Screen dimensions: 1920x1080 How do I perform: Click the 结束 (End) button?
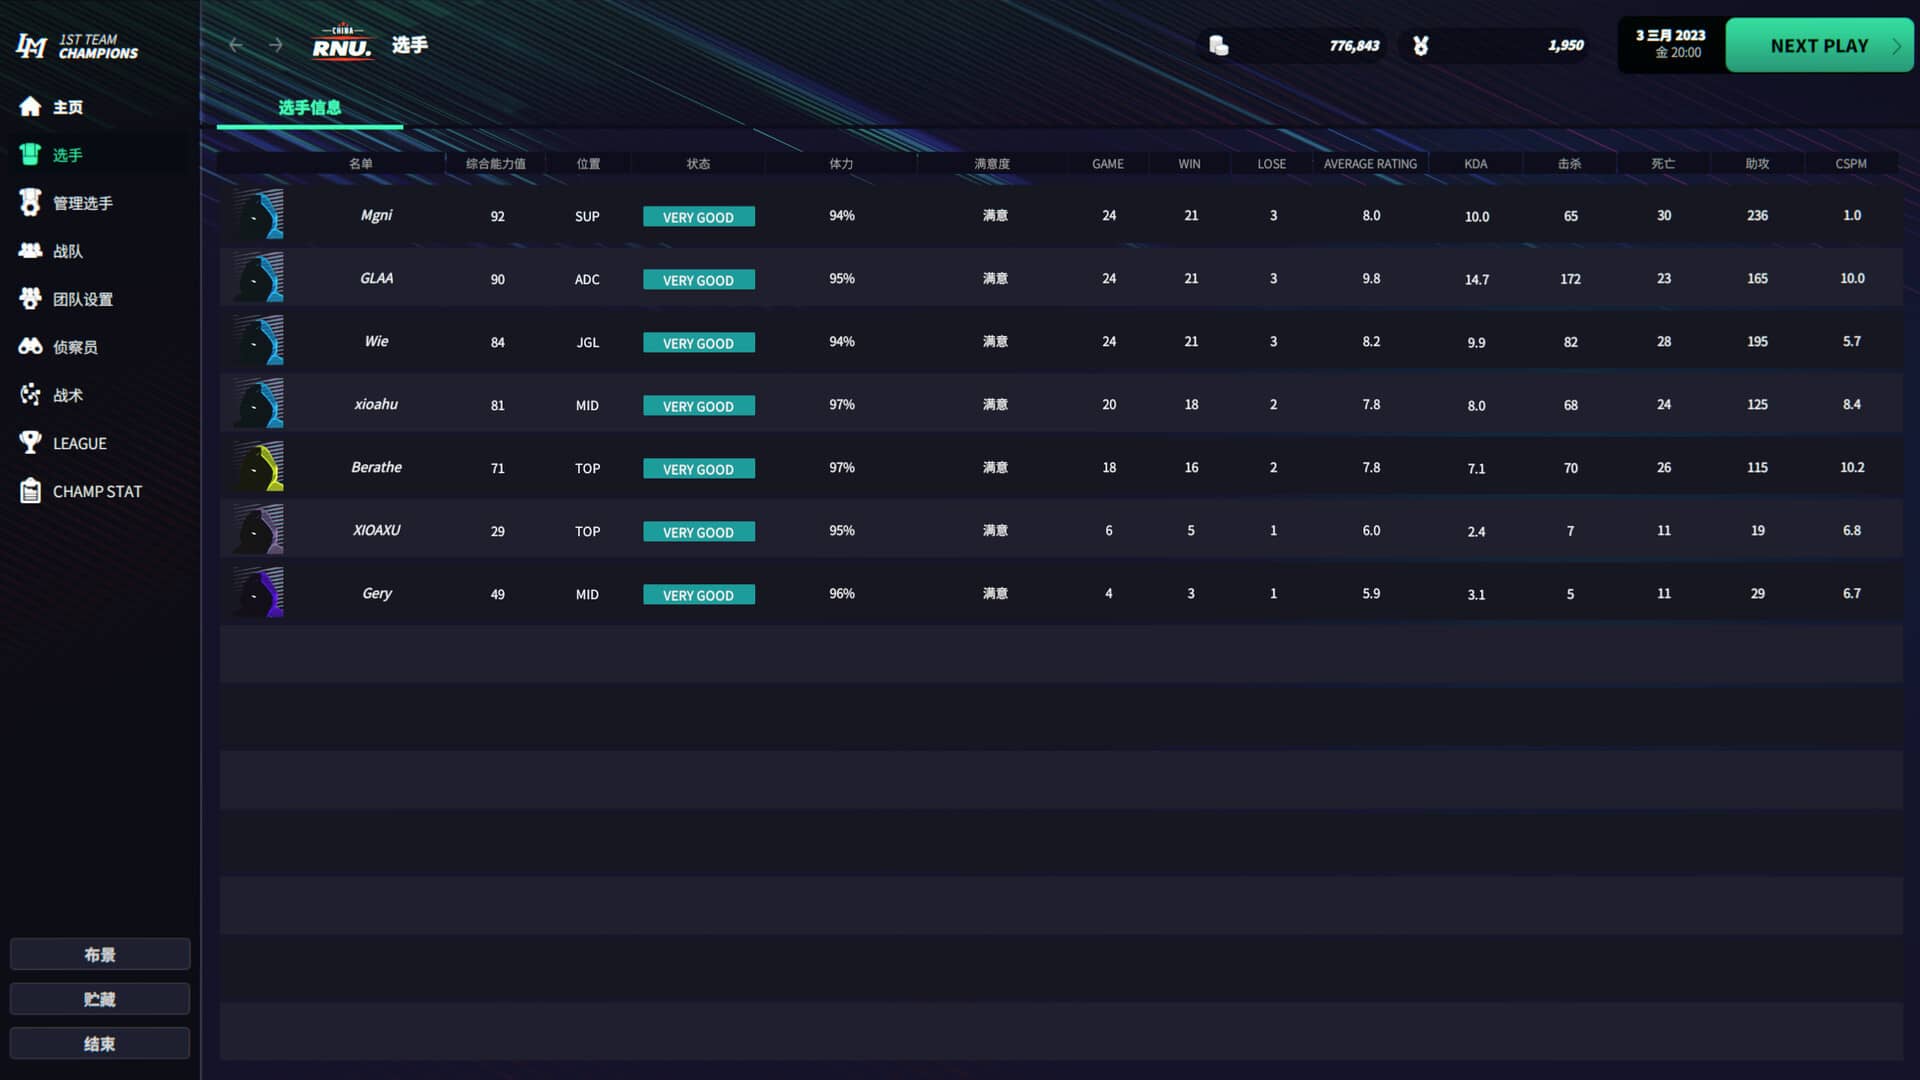click(x=99, y=1043)
